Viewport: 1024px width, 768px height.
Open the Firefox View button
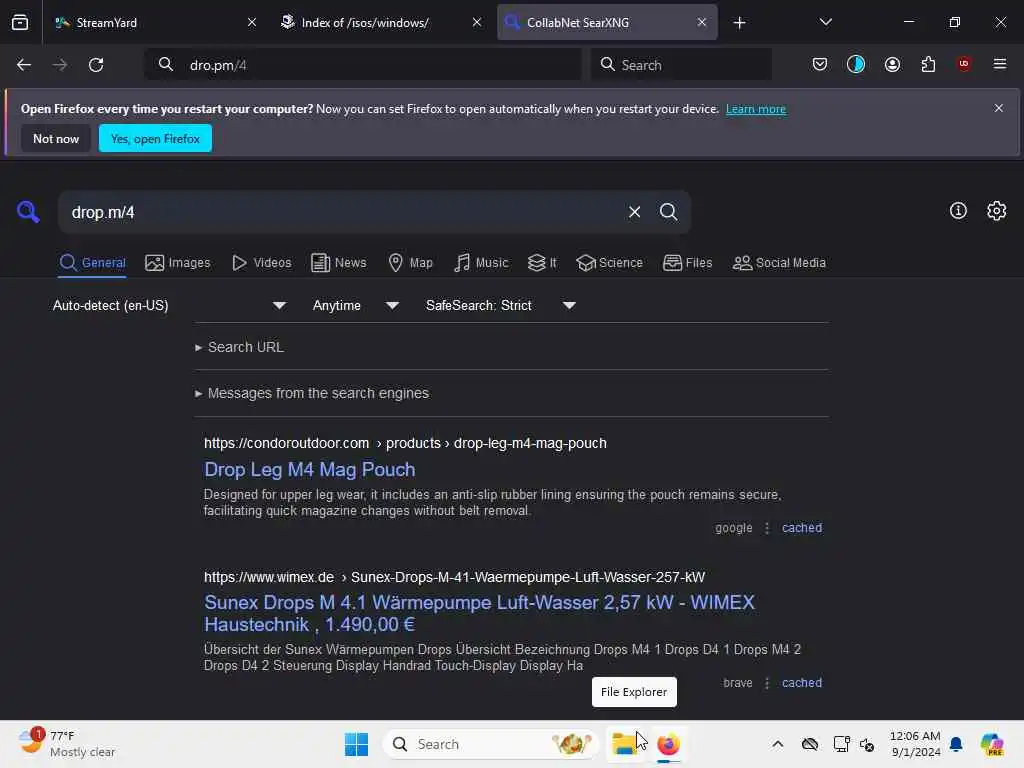pyautogui.click(x=20, y=22)
